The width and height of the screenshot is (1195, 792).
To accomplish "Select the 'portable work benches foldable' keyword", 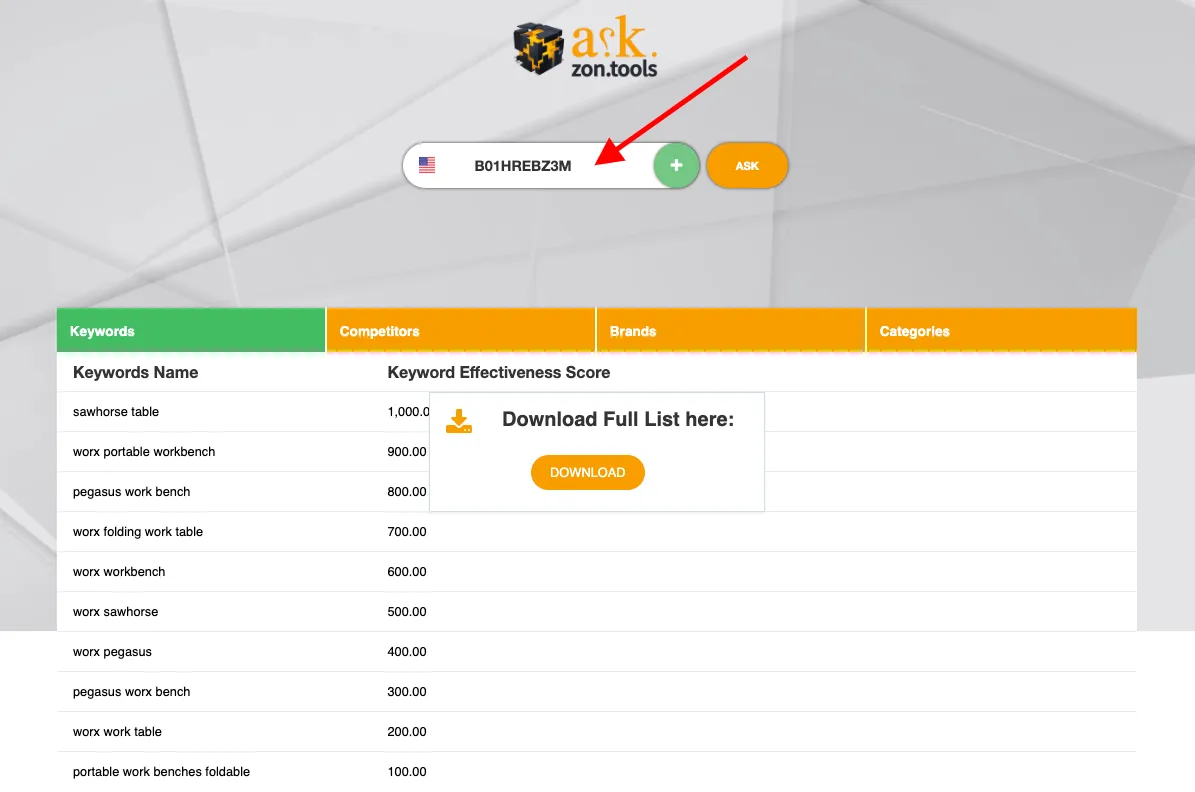I will [x=162, y=772].
